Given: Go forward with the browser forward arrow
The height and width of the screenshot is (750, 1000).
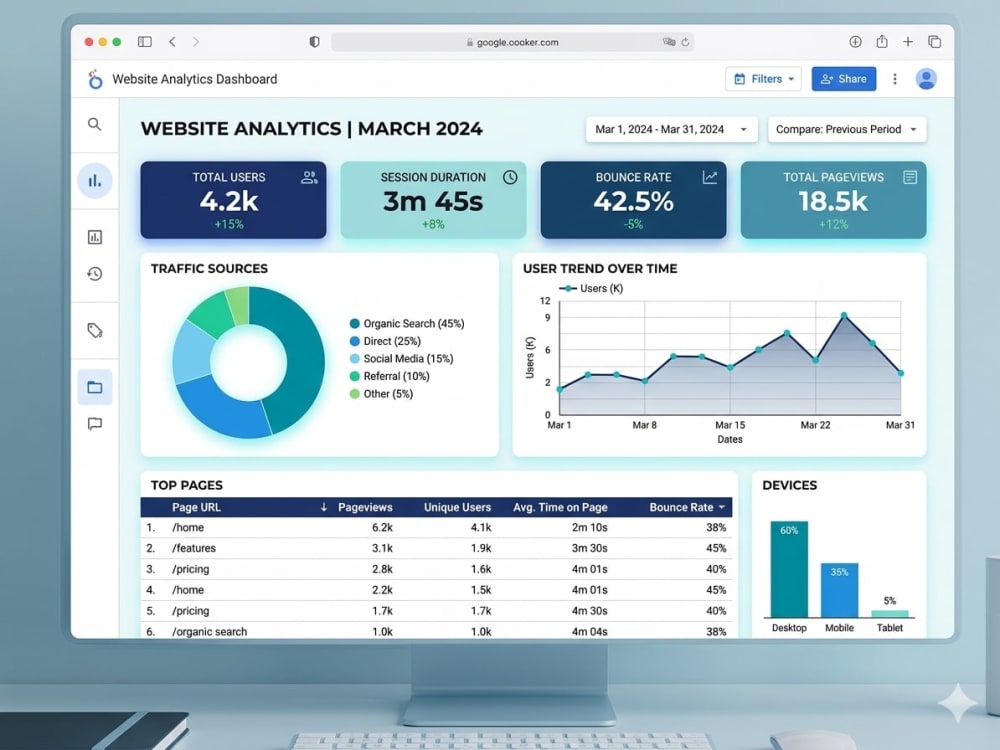Looking at the screenshot, I should point(196,41).
